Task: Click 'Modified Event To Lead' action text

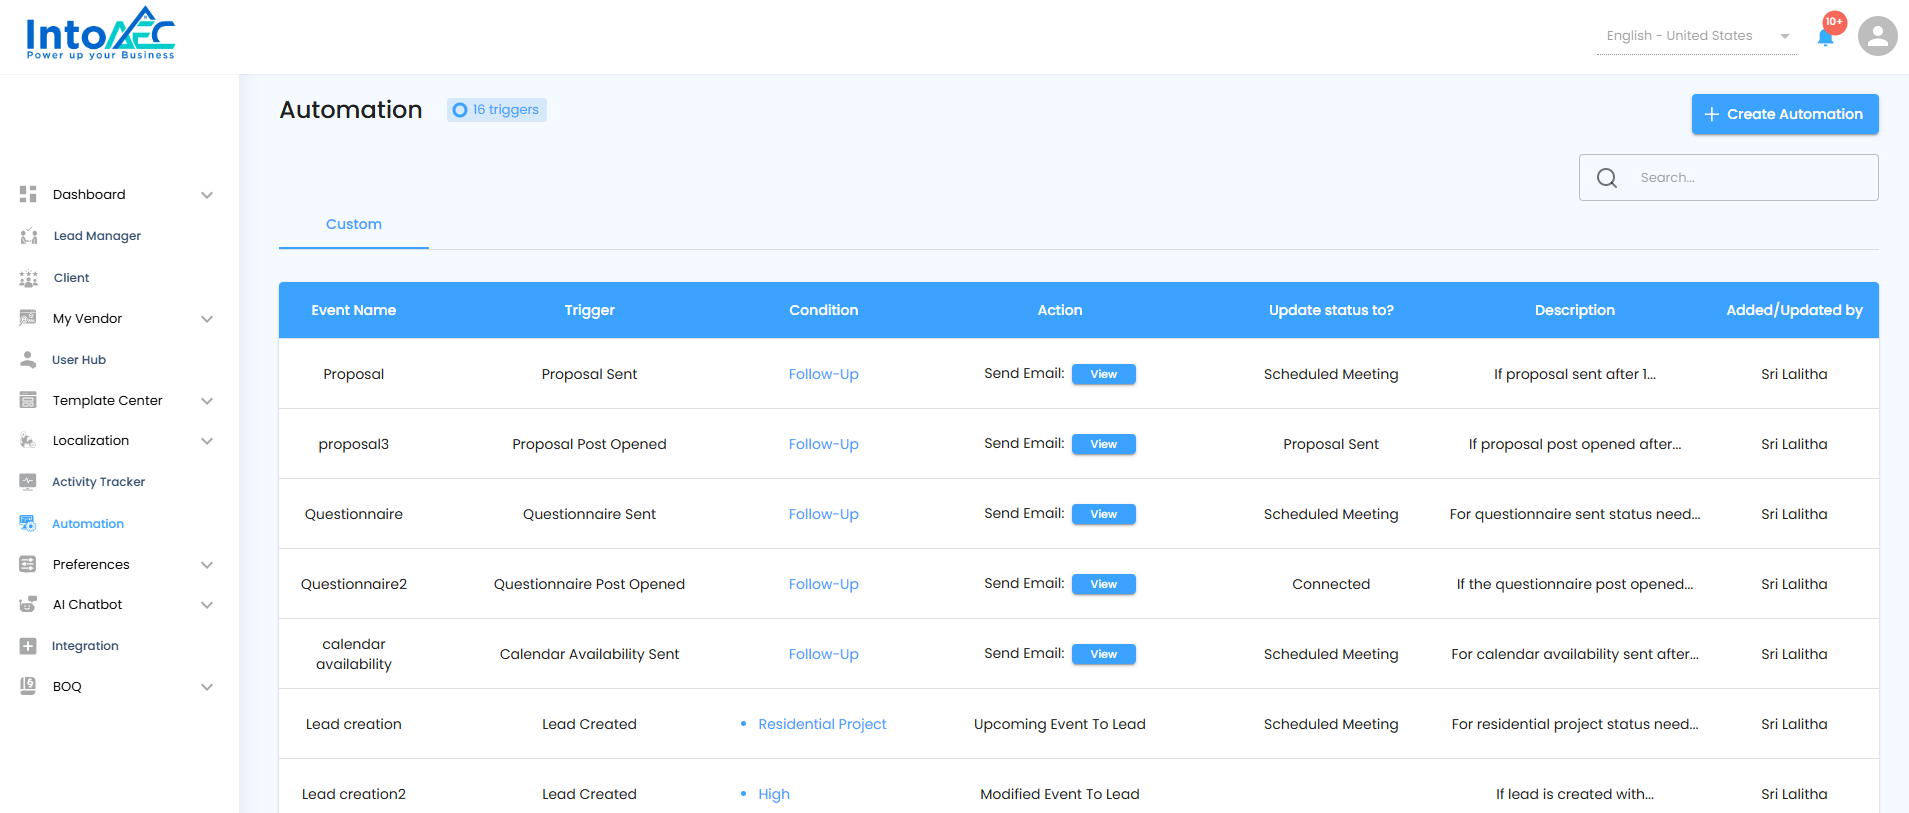Action: tap(1060, 794)
